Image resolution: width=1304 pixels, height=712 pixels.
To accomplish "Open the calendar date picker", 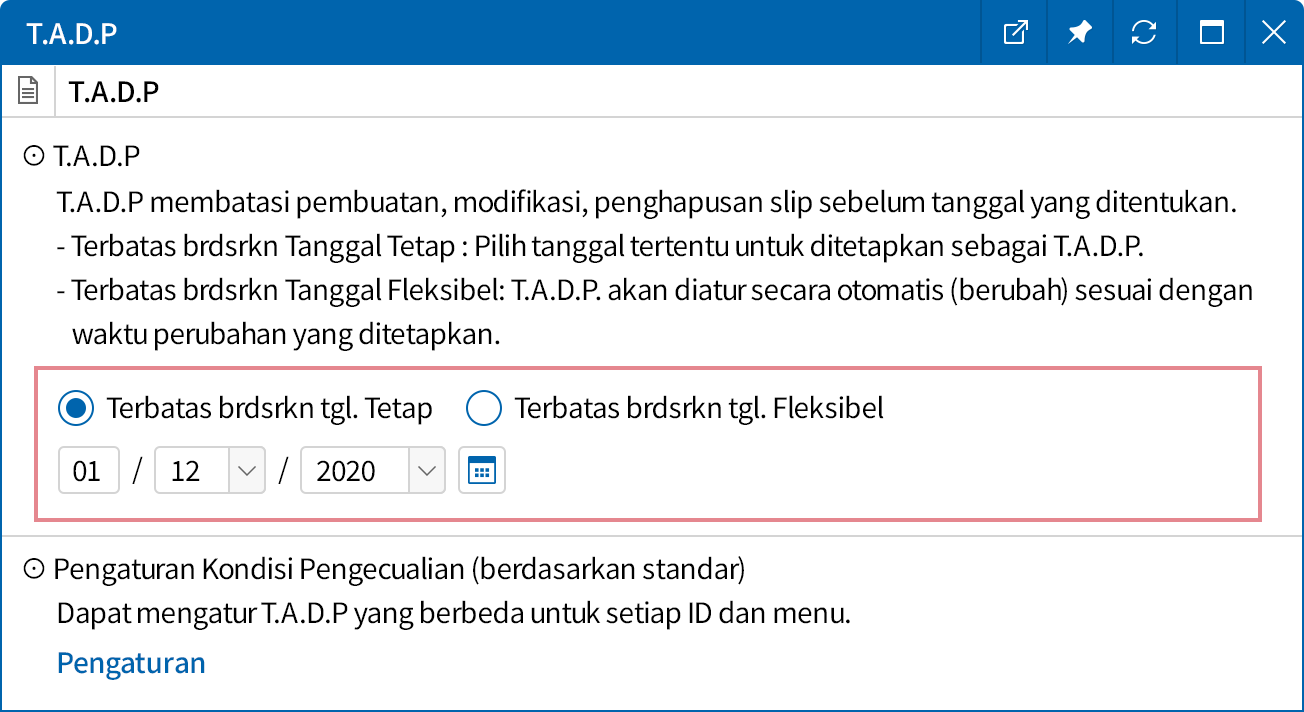I will (482, 470).
